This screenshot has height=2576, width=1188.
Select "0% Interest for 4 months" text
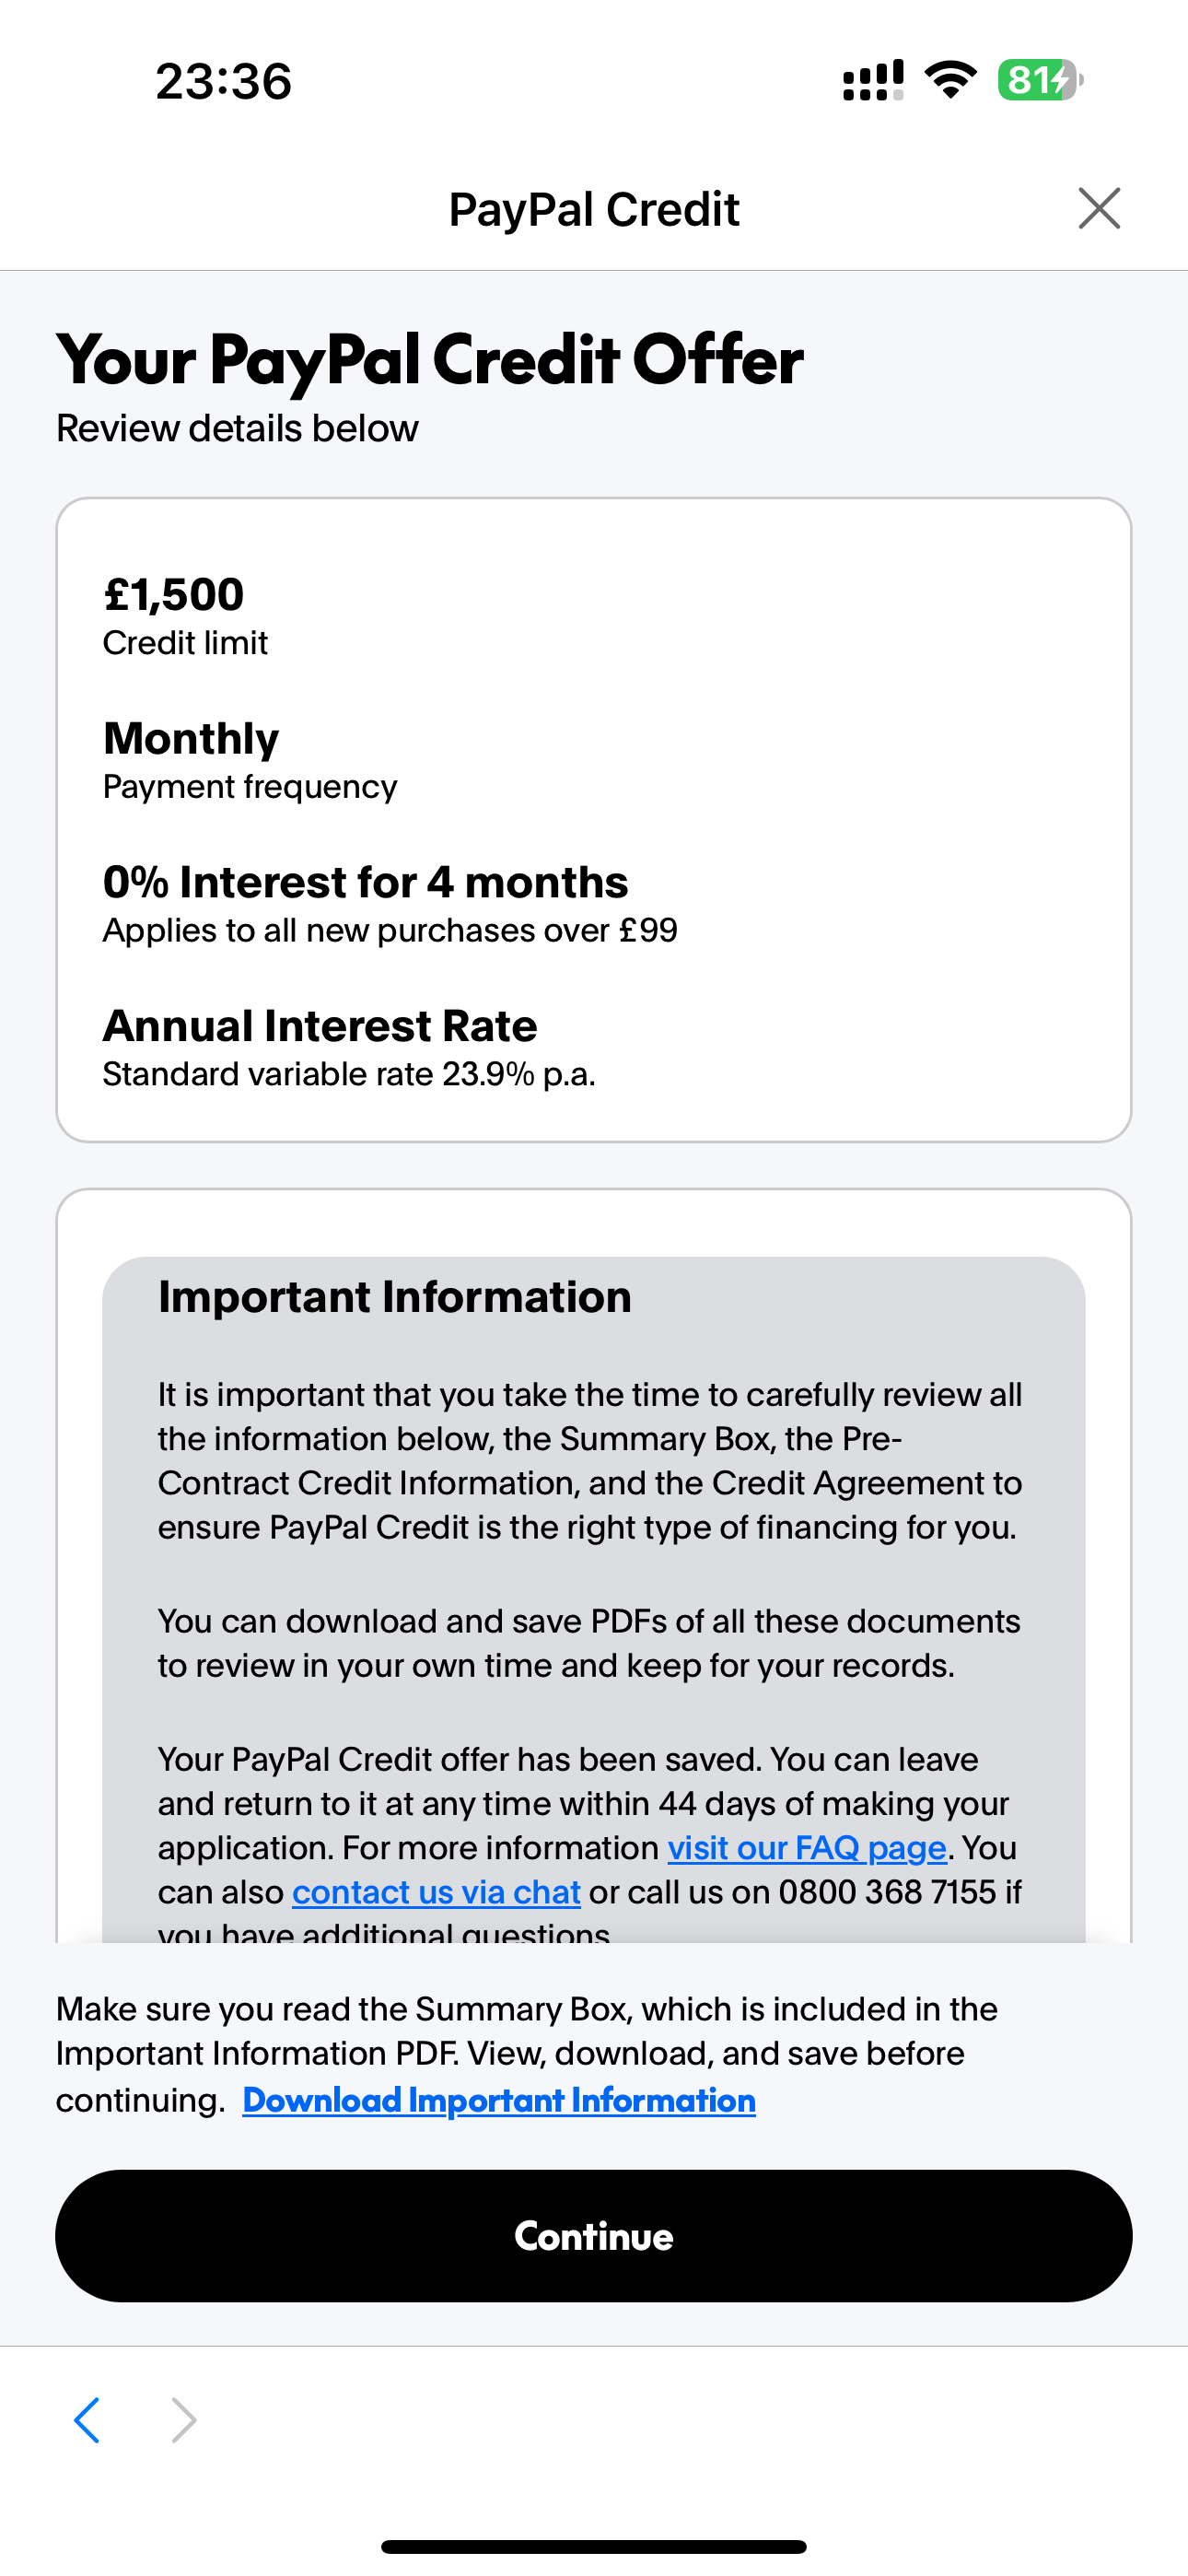(x=366, y=882)
